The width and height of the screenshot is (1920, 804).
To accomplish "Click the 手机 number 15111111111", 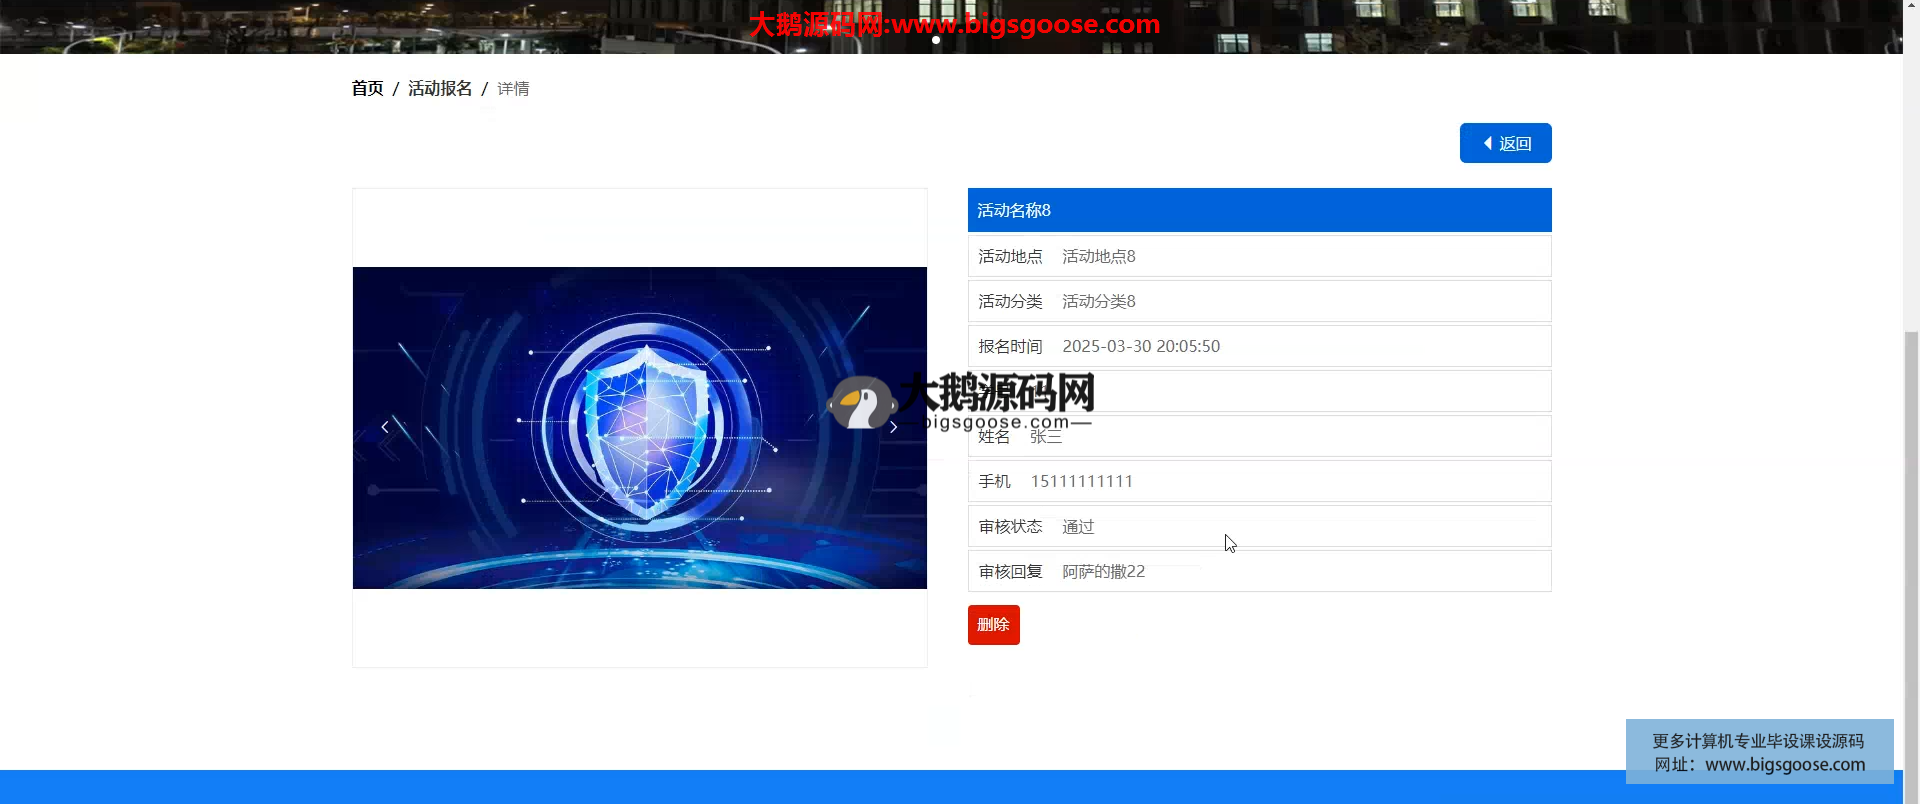I will (x=1082, y=481).
